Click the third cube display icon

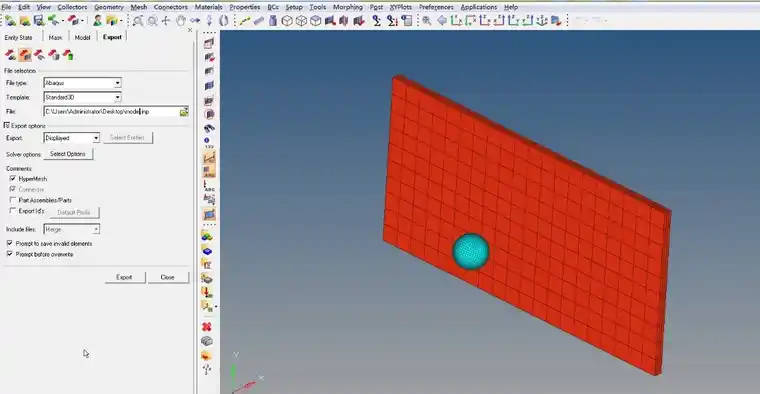coord(316,21)
